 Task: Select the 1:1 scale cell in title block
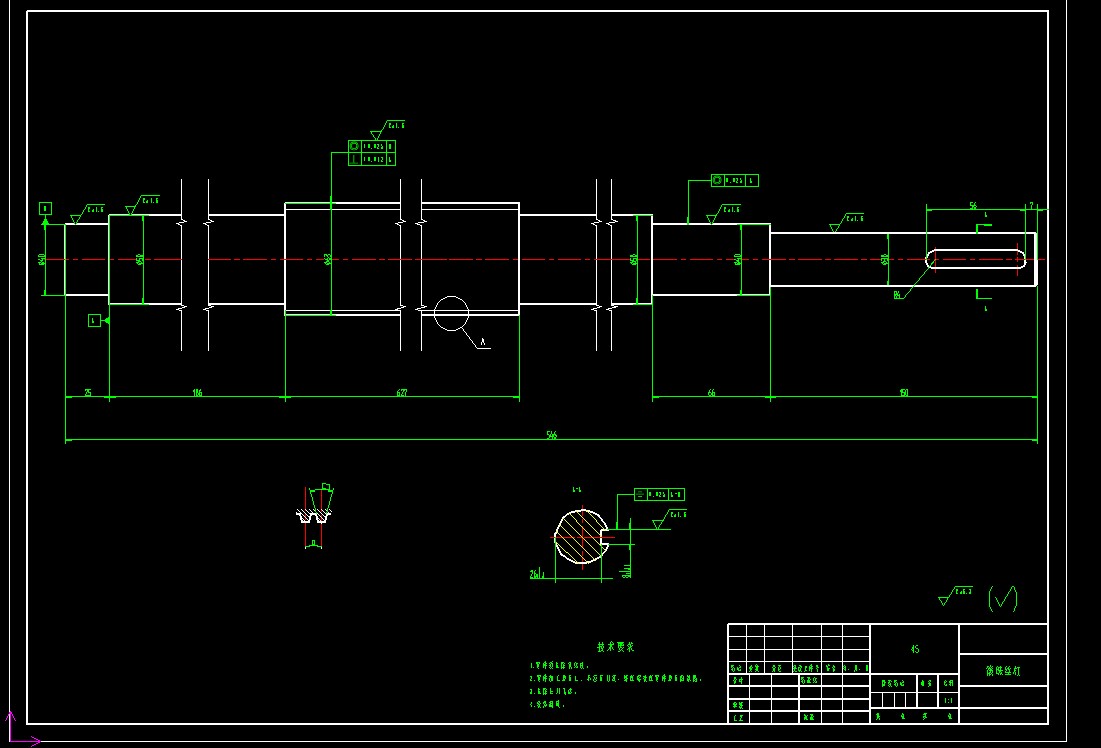(948, 700)
